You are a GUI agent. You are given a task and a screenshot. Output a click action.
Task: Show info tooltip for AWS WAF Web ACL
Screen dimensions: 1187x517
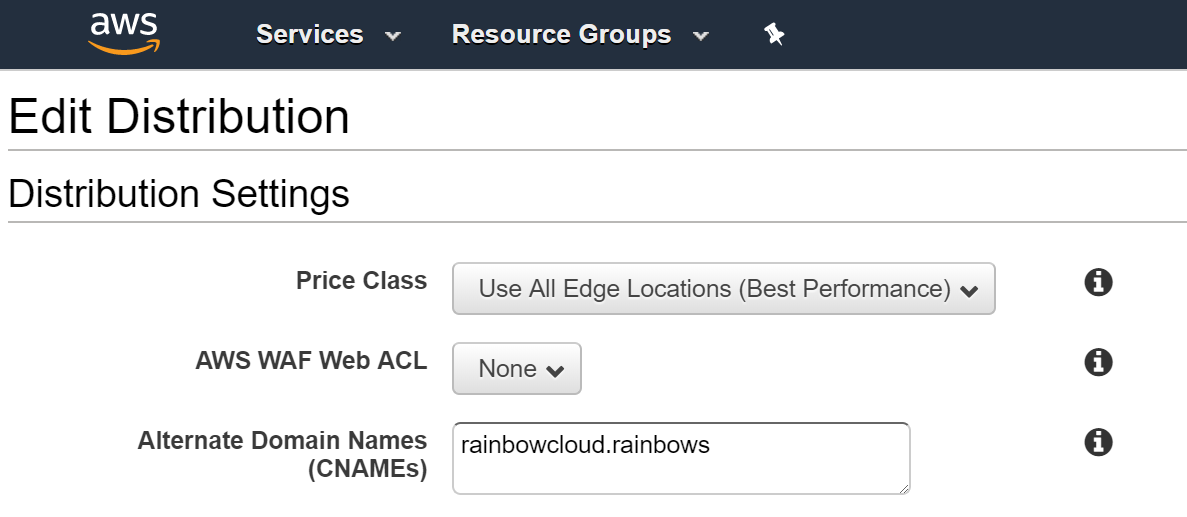coord(1098,362)
